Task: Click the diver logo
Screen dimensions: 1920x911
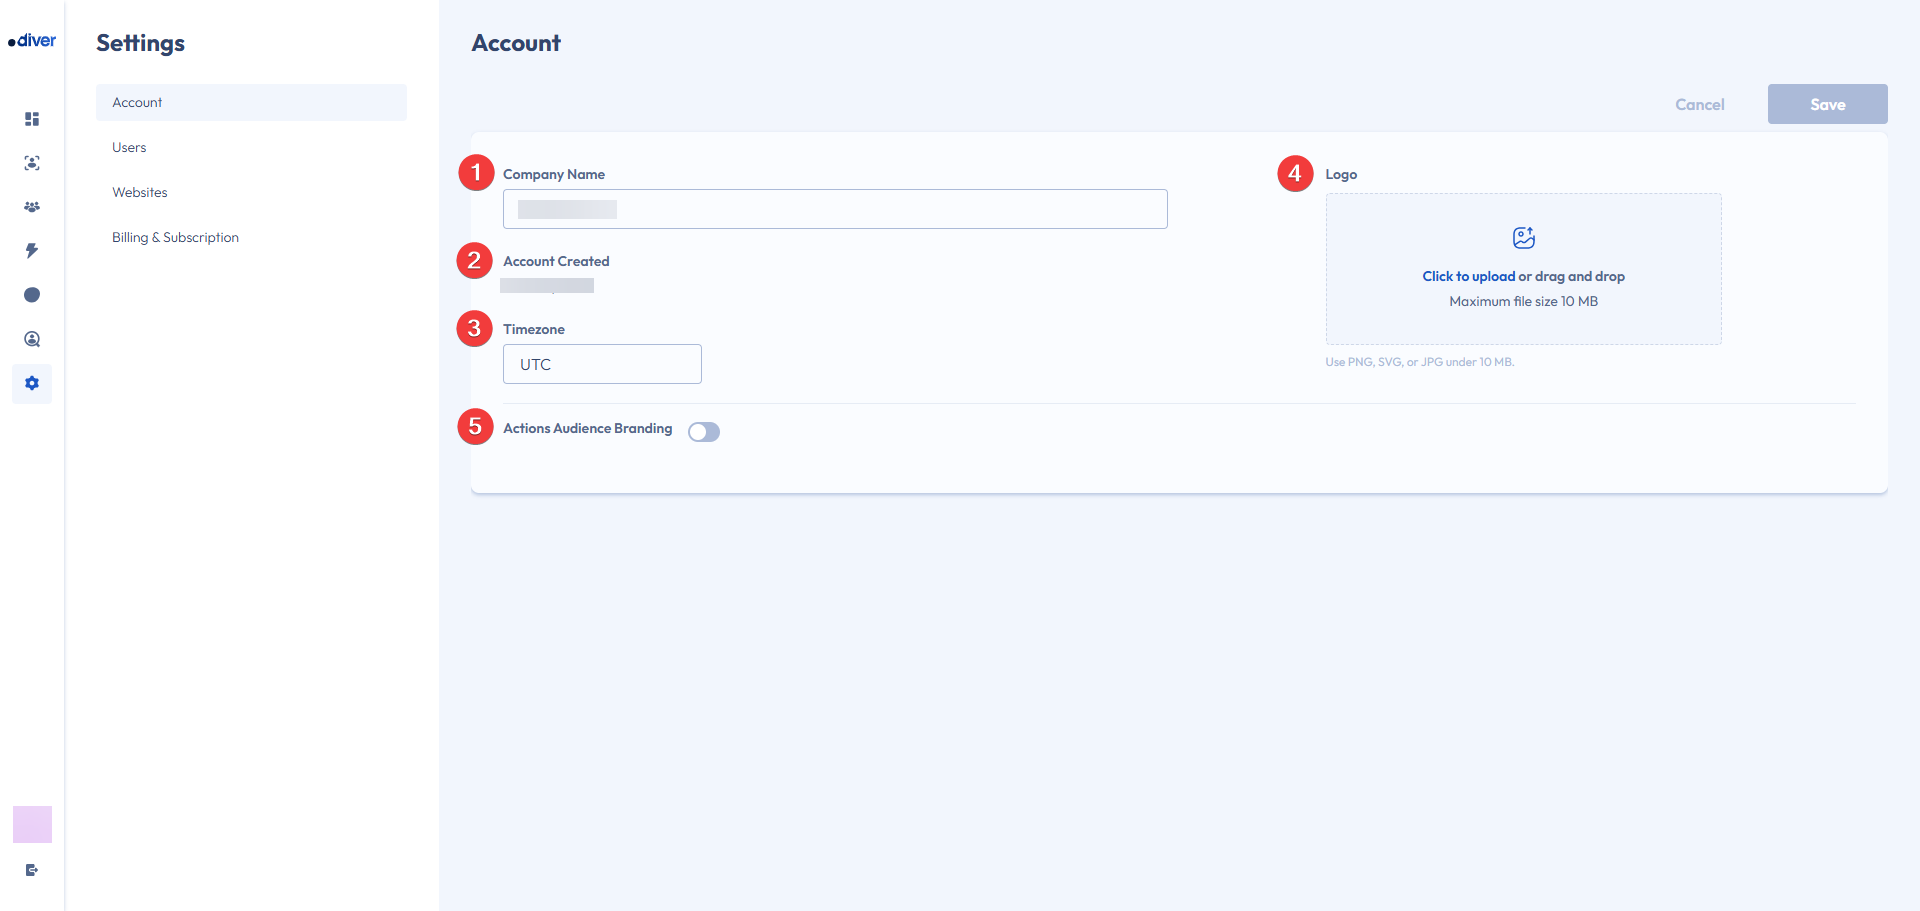Action: click(32, 41)
